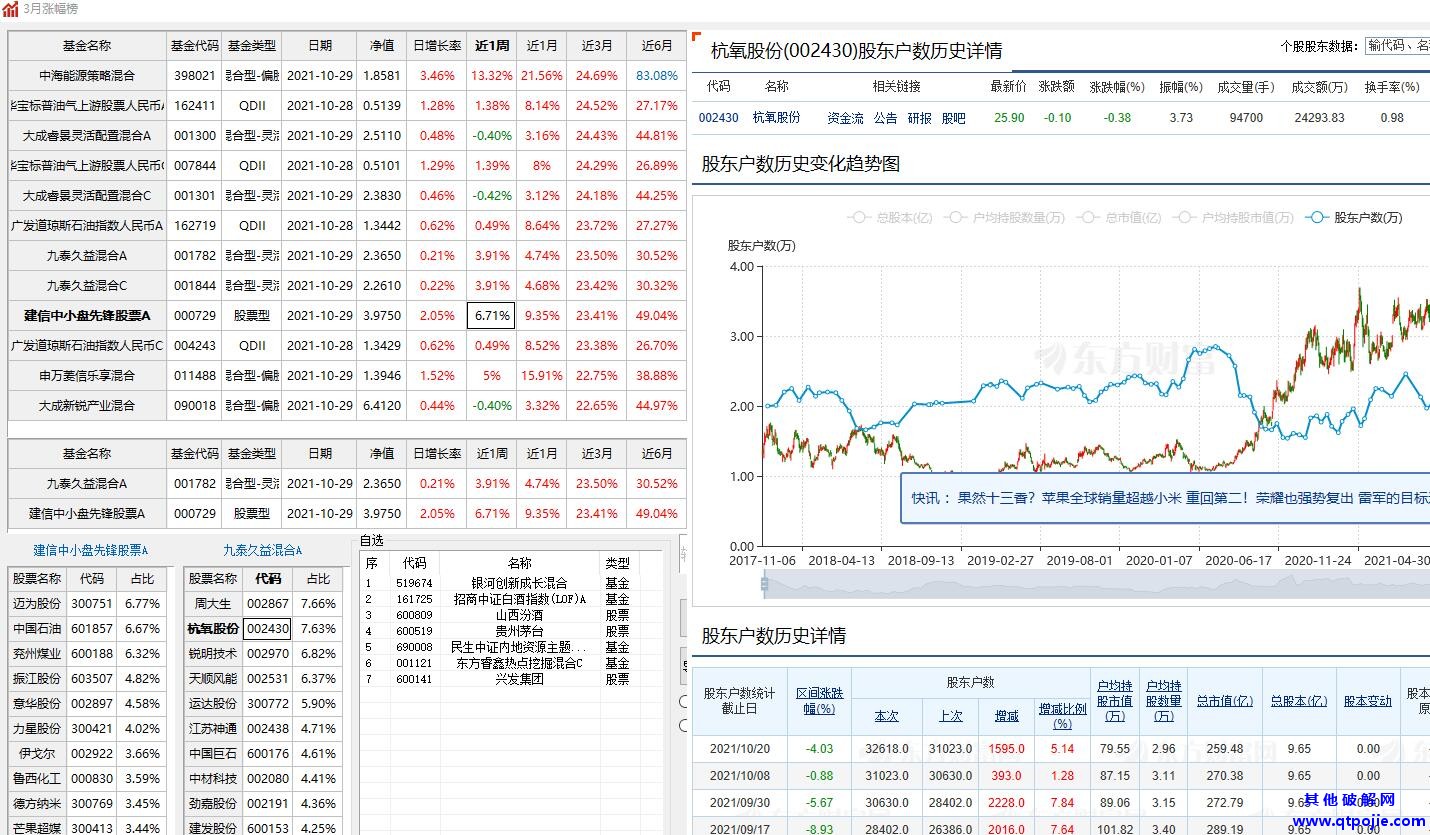Open the 公告 link for 杭氧股份
Screen dimensions: 1430x835
[x=885, y=118]
